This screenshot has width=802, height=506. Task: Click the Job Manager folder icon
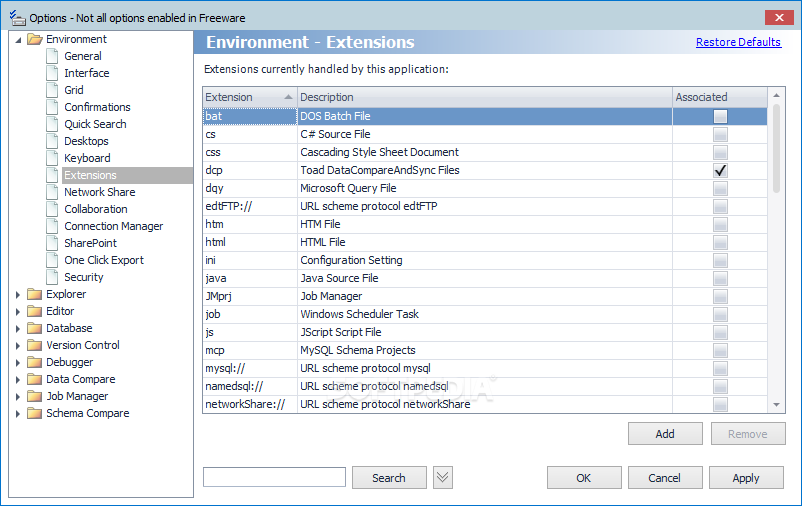[34, 396]
